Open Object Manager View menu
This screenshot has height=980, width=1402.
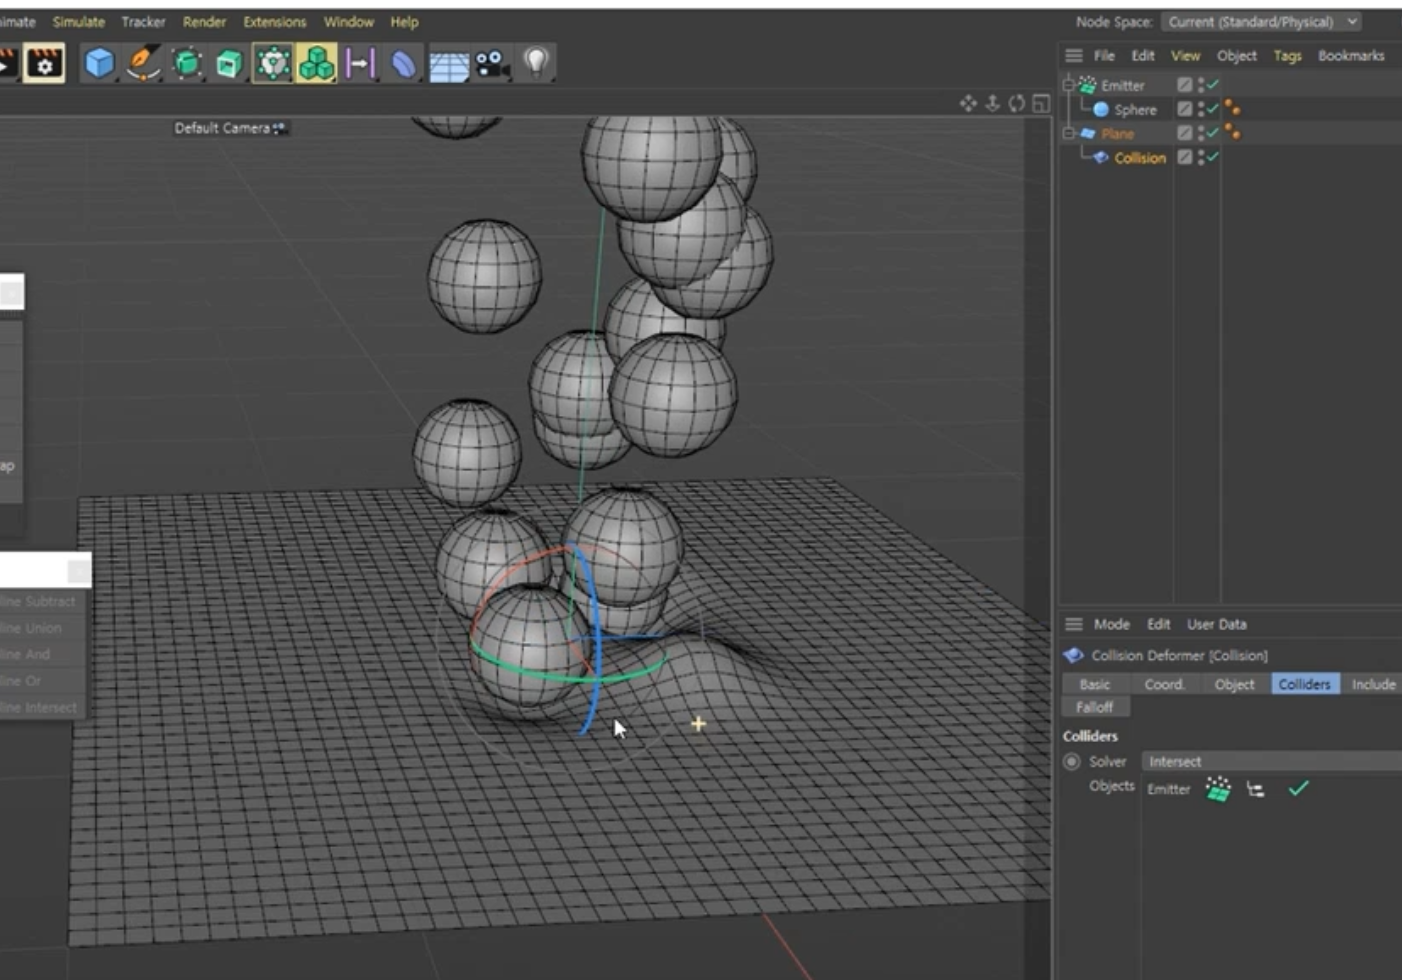tap(1185, 56)
